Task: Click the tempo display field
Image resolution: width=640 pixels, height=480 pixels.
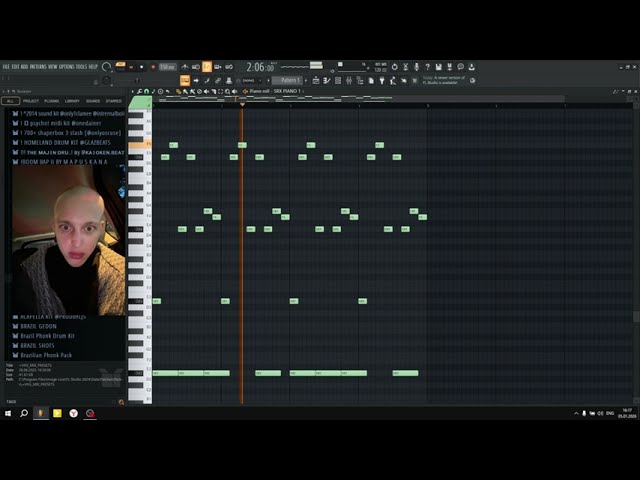Action: click(x=167, y=67)
